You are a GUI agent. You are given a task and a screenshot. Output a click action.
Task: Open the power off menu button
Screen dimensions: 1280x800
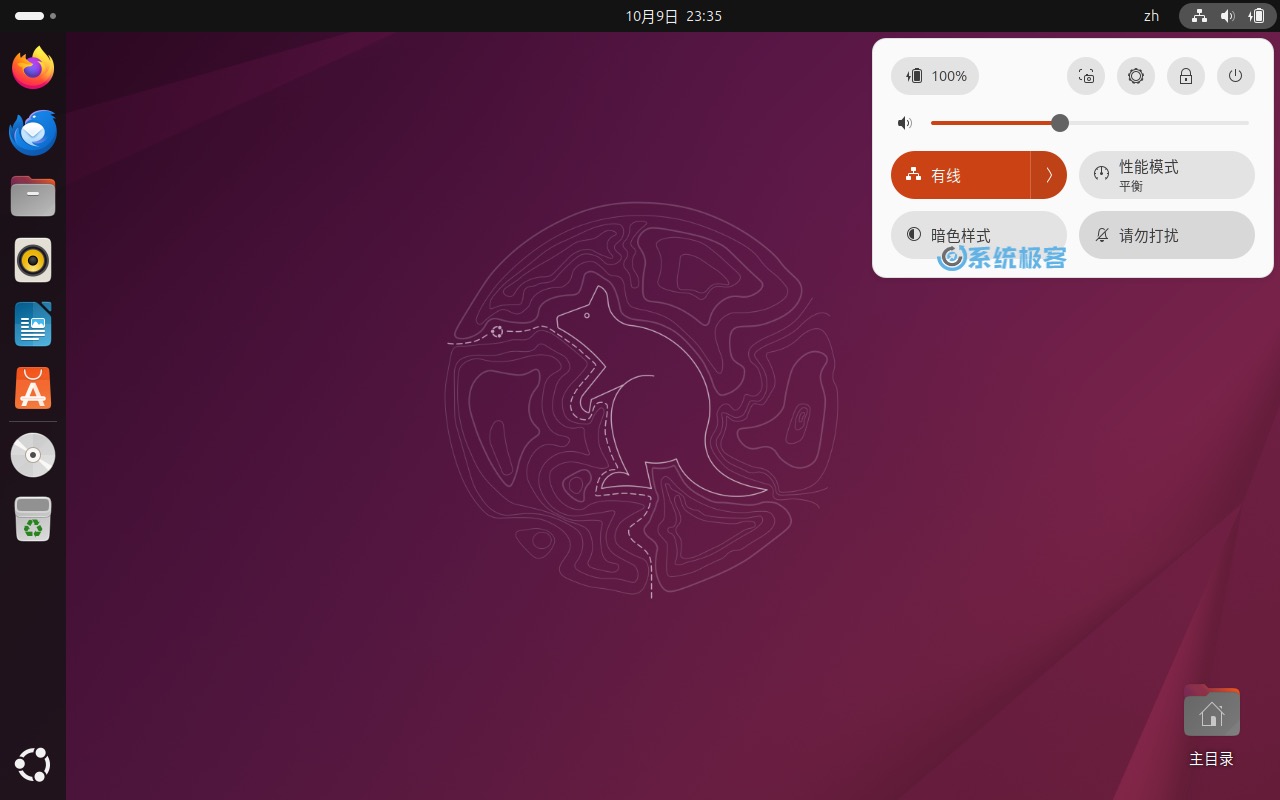coord(1236,76)
